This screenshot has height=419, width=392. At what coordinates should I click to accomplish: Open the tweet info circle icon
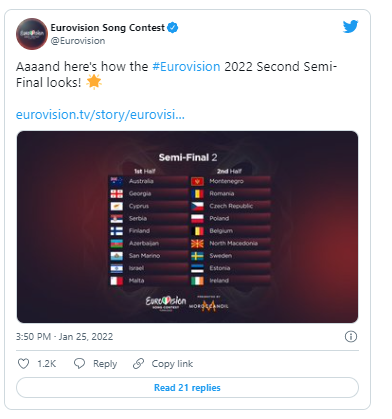351,336
